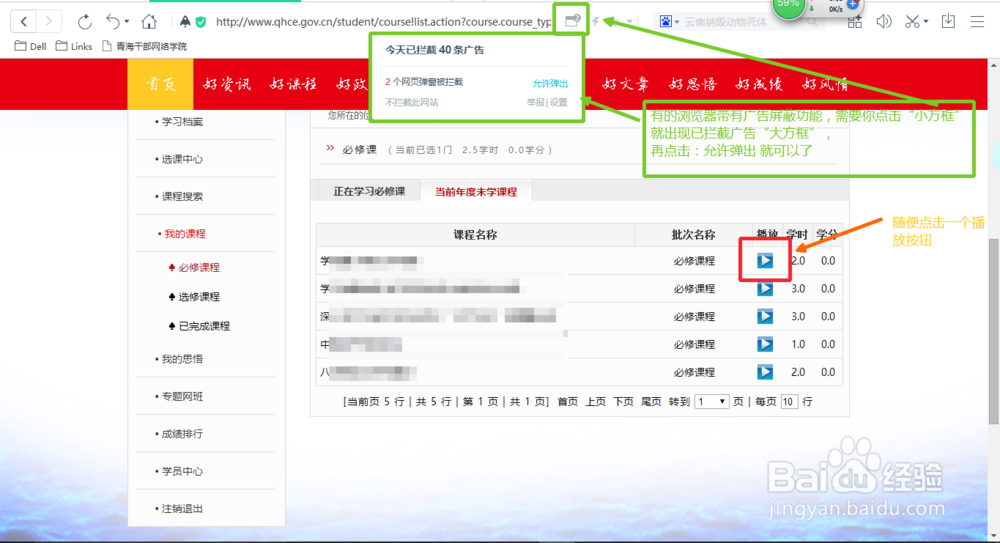The height and width of the screenshot is (543, 1000).
Task: Go to 首页 first page of list
Action: 568,401
